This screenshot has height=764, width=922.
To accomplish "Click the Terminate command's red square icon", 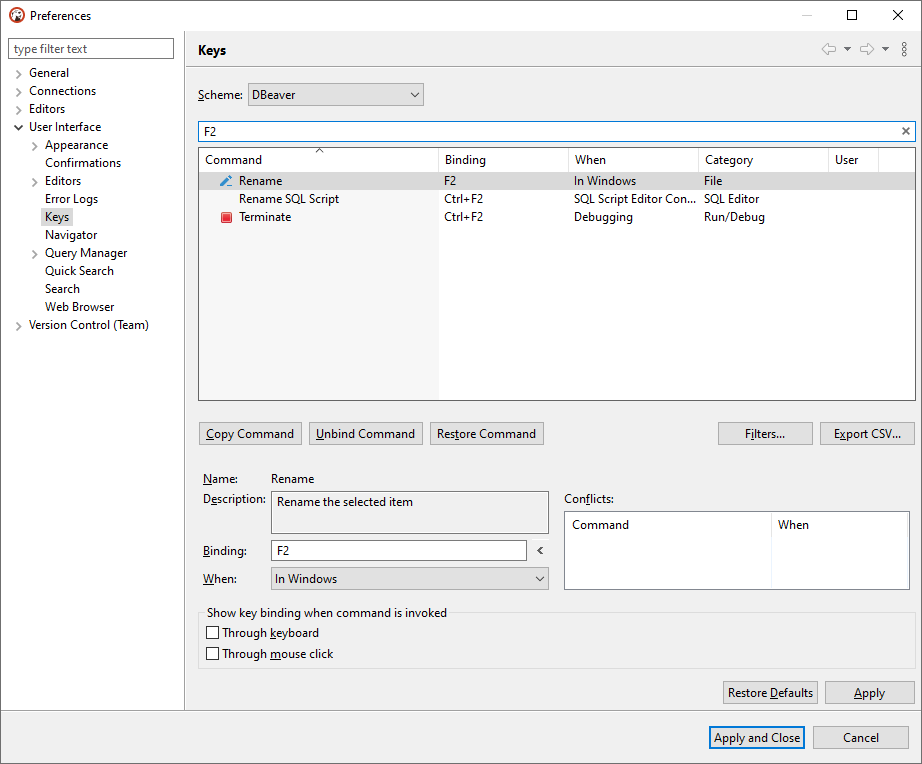I will tap(226, 217).
